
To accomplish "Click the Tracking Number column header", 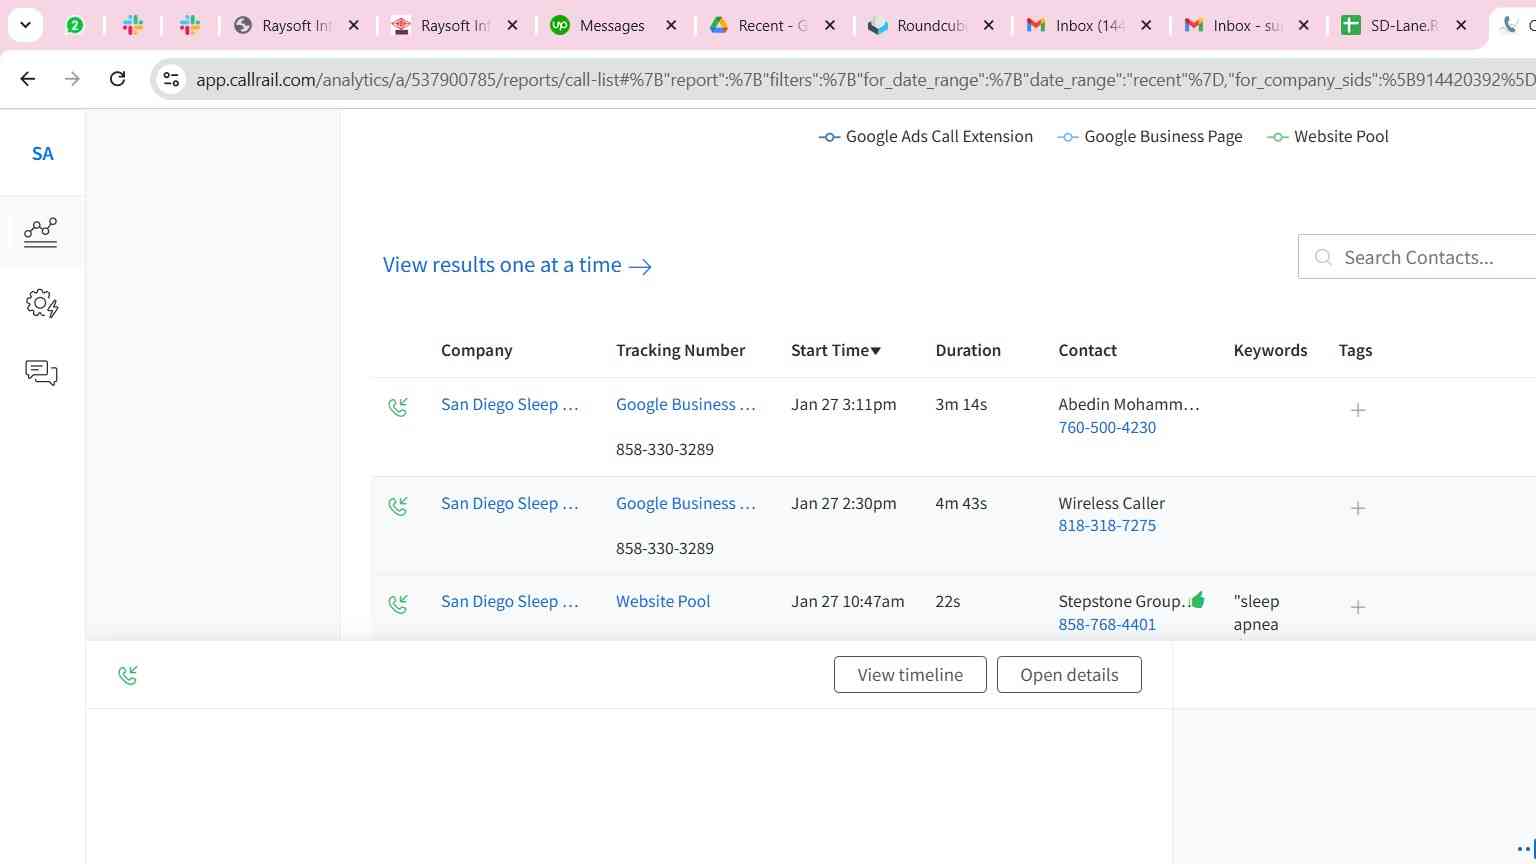I will (681, 351).
